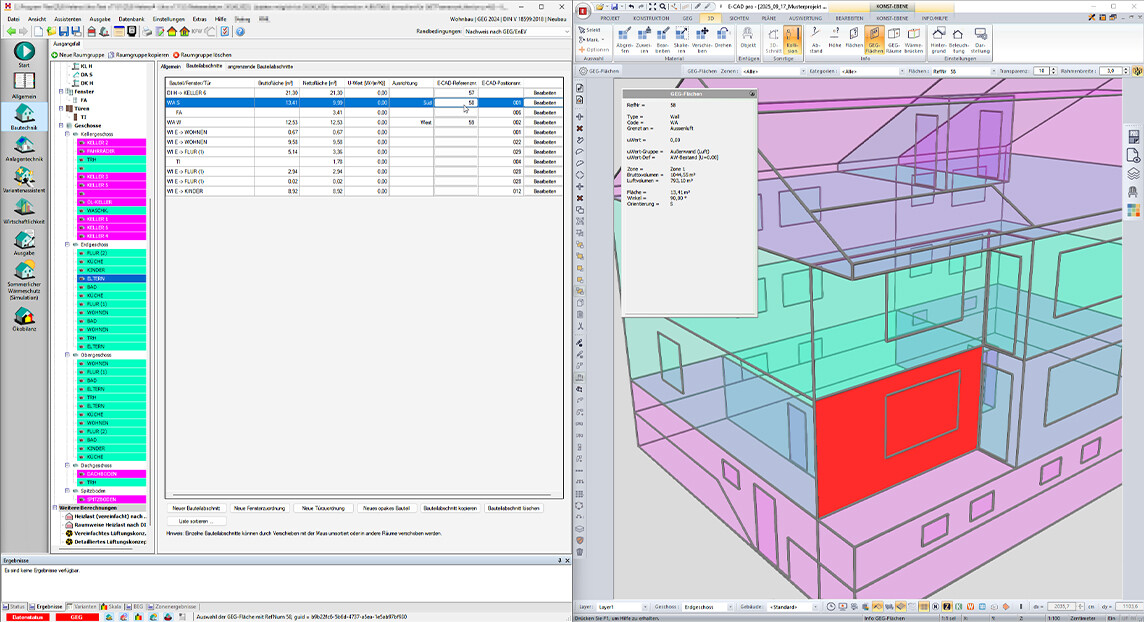Click the Bauteilabschnitt löschen button
Viewport: 1144px width, 622px height.
(514, 508)
